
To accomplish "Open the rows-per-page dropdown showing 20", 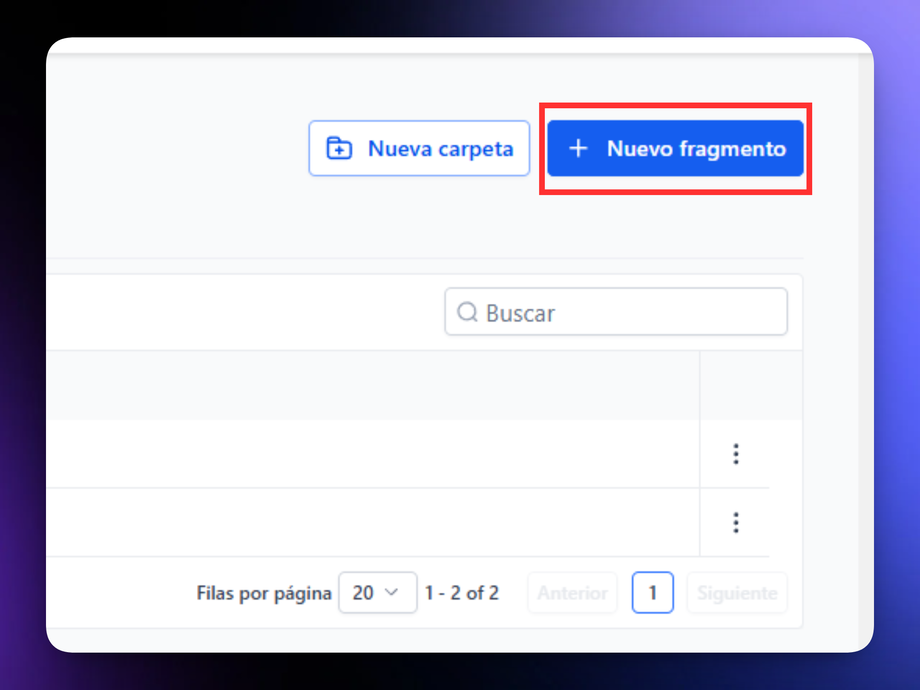I will (377, 593).
